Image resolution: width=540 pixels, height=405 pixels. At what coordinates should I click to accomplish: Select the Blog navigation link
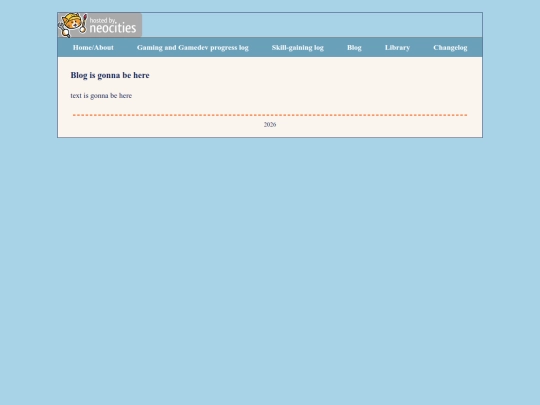click(354, 48)
